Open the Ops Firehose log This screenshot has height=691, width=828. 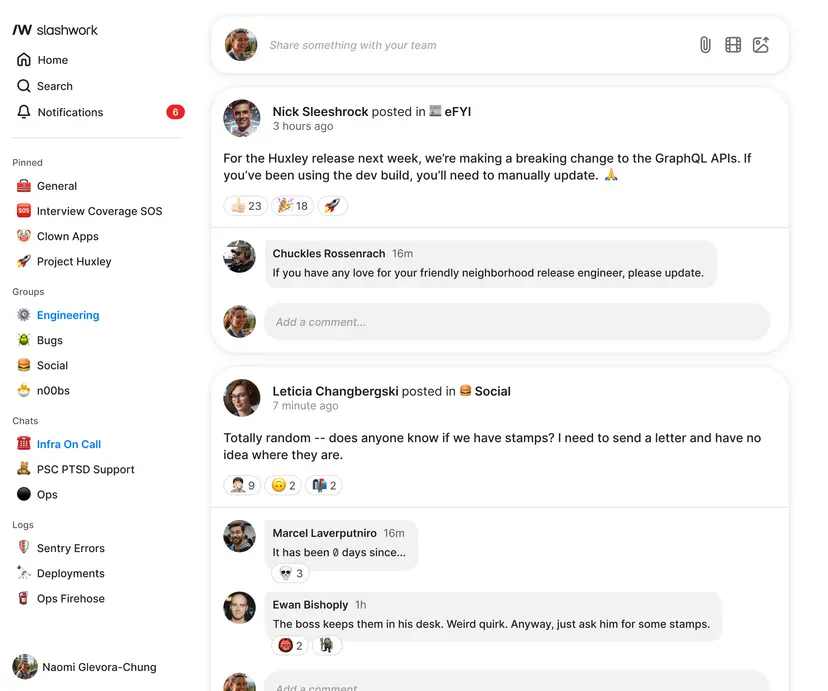tap(70, 598)
